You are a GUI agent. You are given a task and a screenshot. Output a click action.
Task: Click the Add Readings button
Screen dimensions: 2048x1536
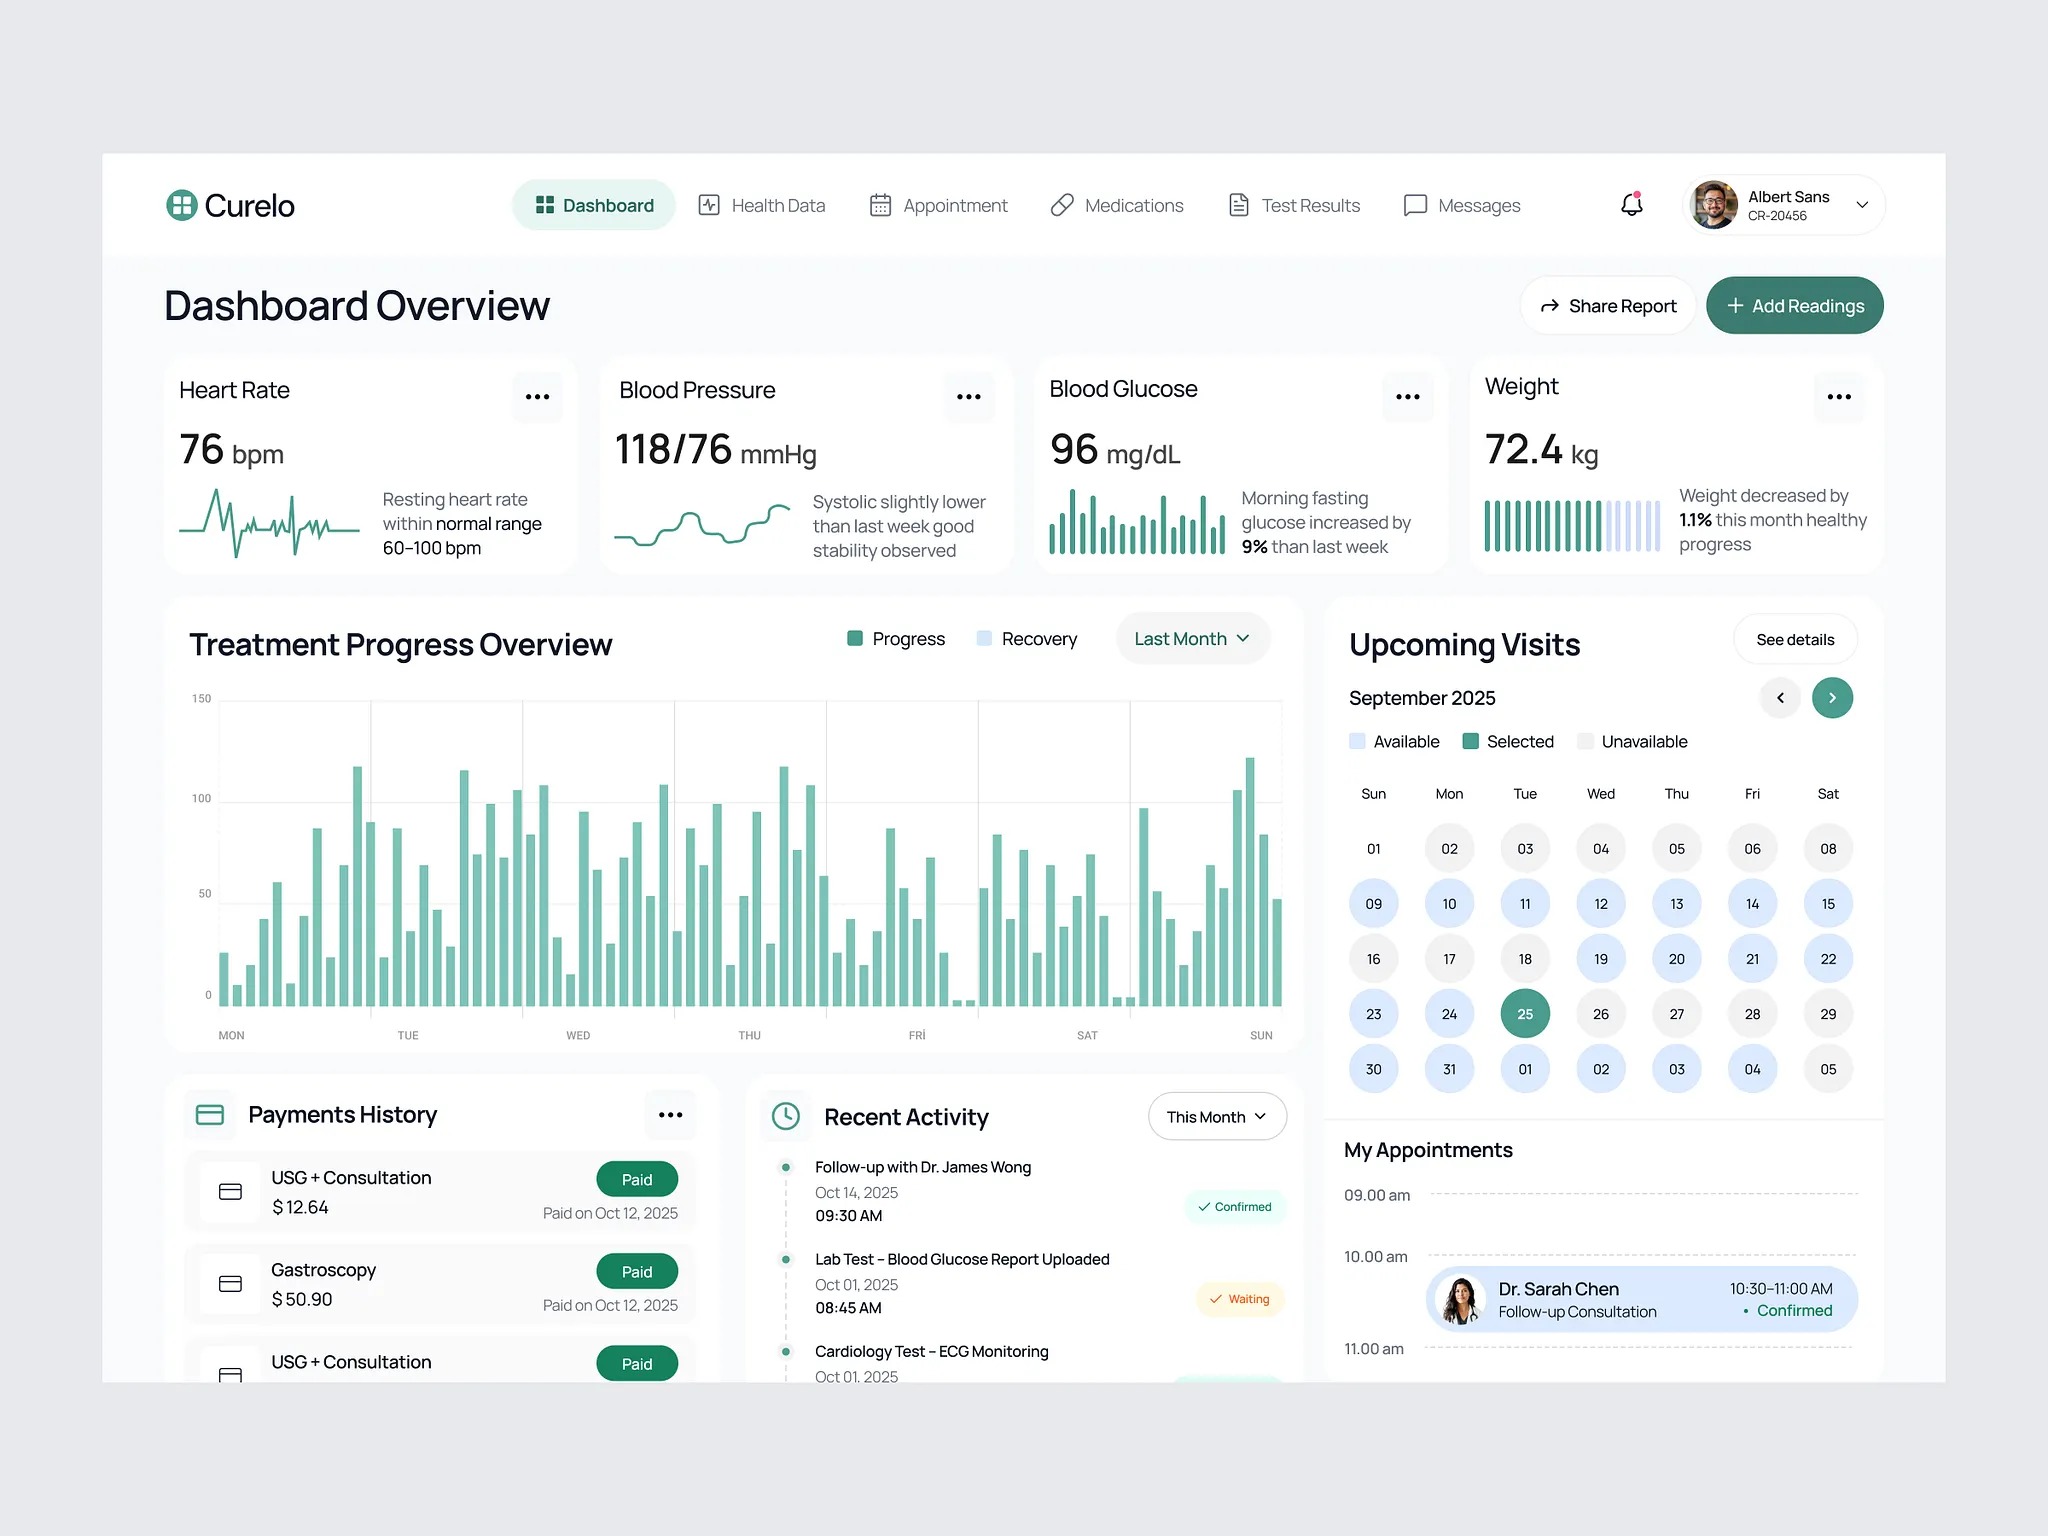(1795, 306)
